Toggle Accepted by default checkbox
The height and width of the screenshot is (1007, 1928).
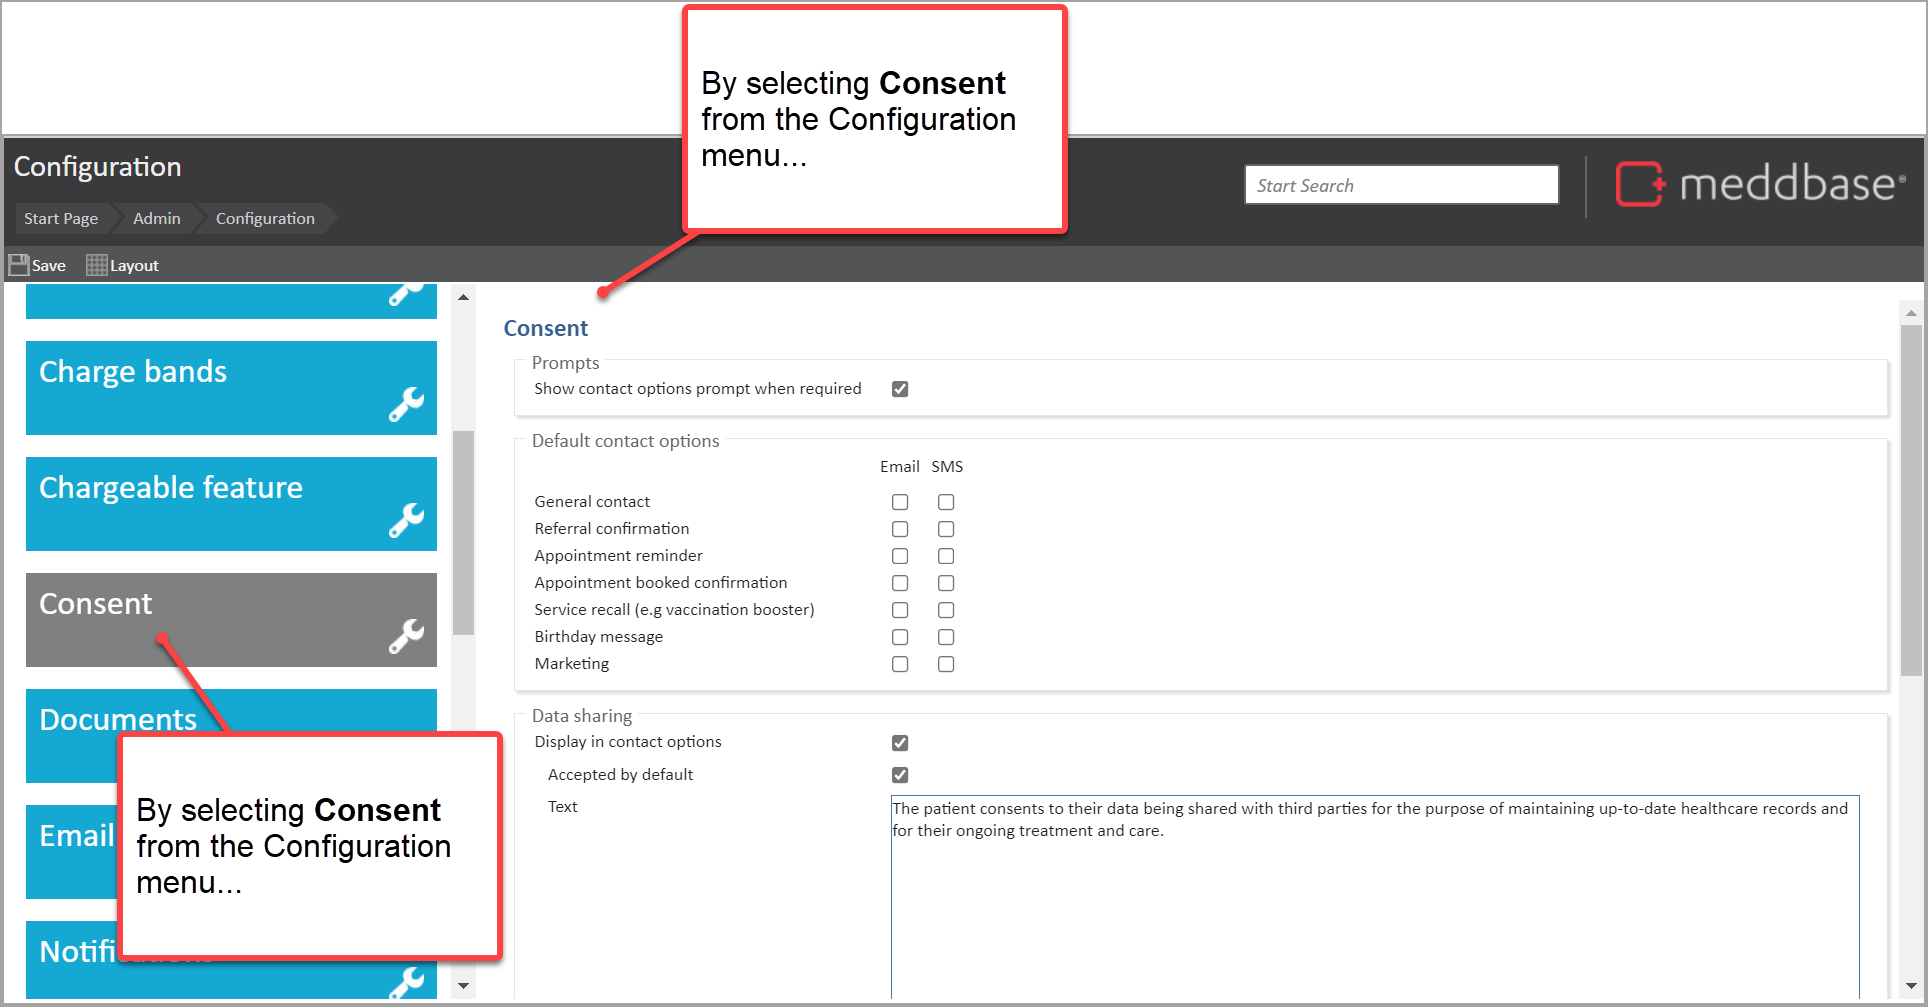900,775
